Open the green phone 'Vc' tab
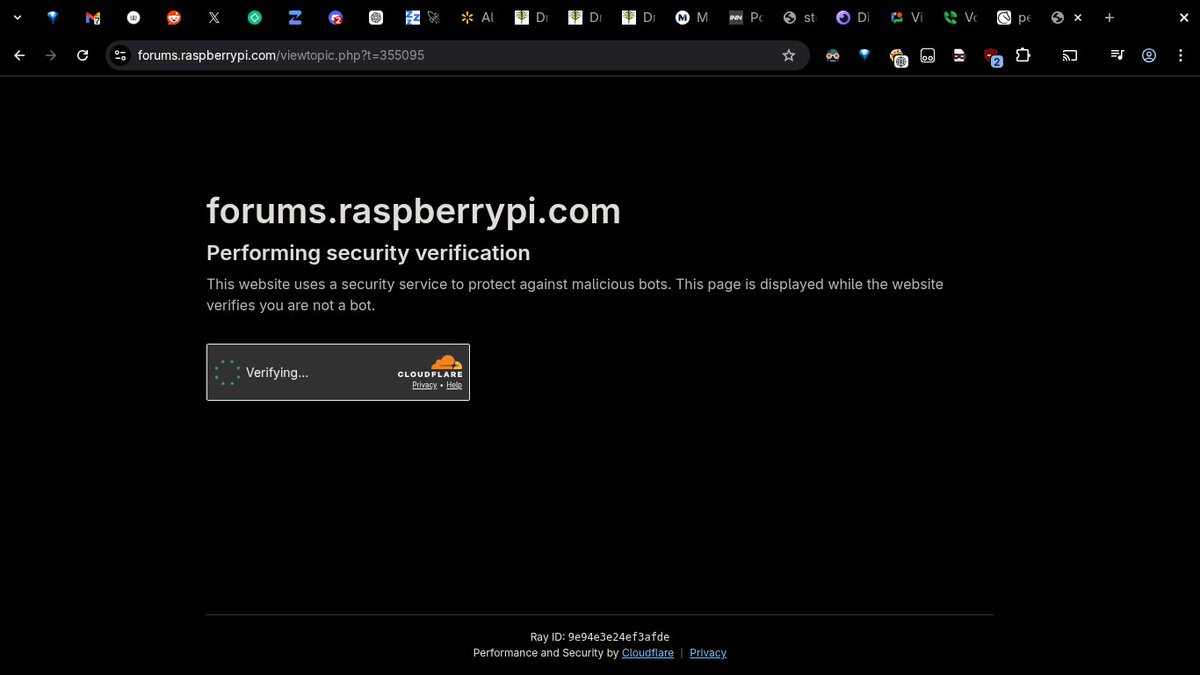This screenshot has width=1200, height=675. [x=962, y=18]
